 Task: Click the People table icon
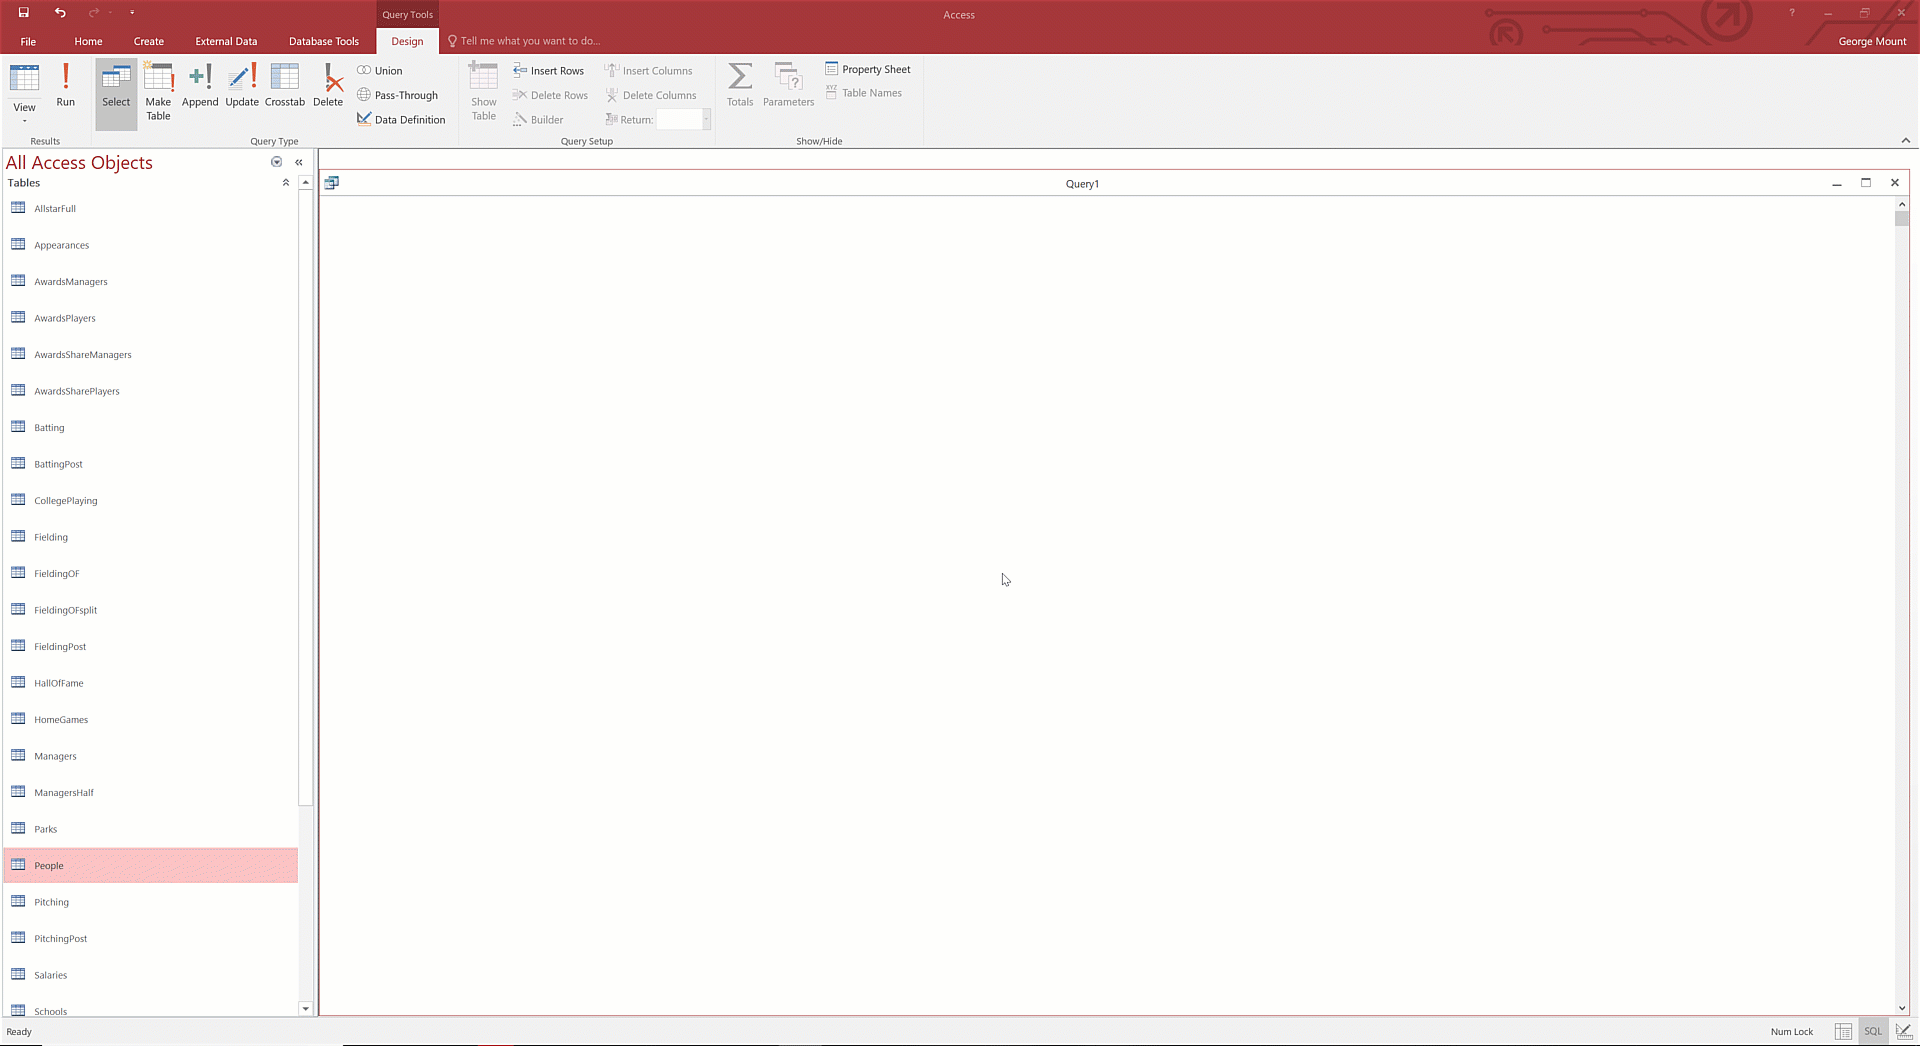[18, 865]
